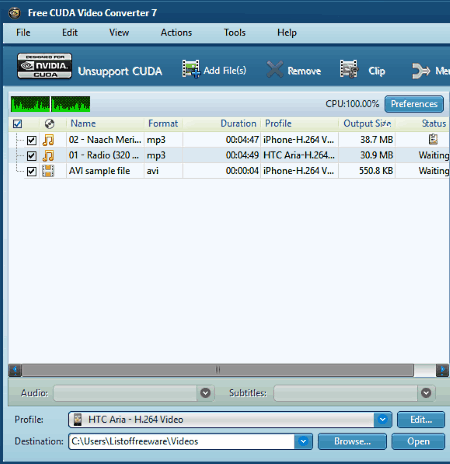Click the Status column header
Screen dimensions: 450x464
click(x=434, y=124)
